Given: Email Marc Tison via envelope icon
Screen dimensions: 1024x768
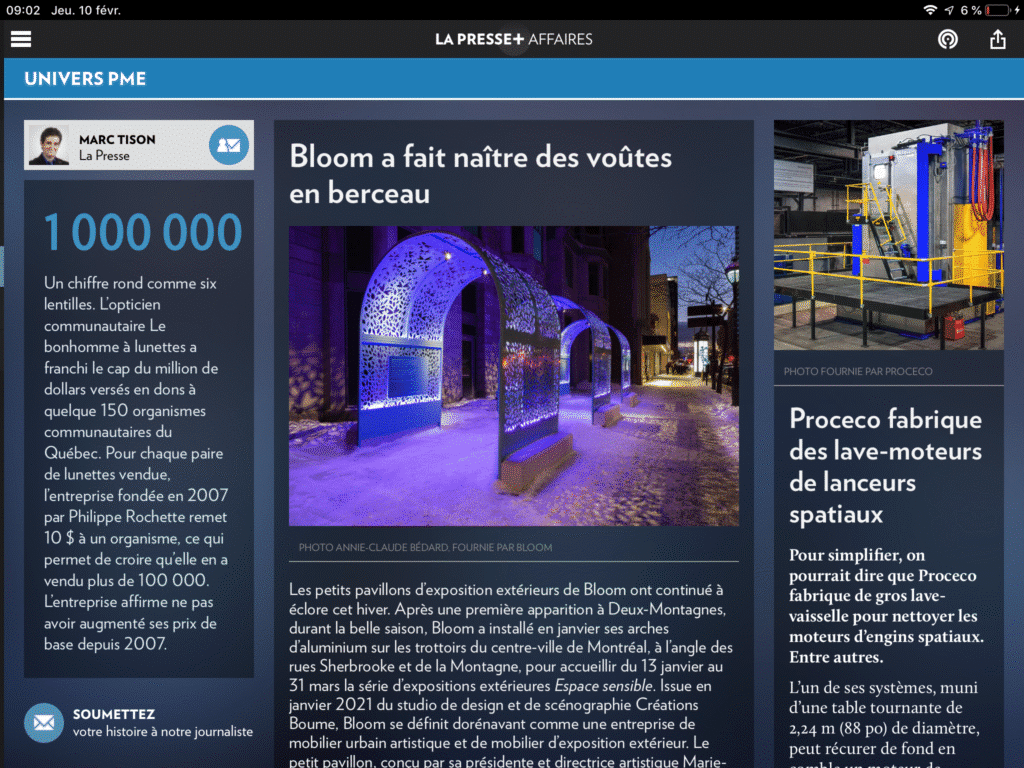Looking at the screenshot, I should (229, 146).
